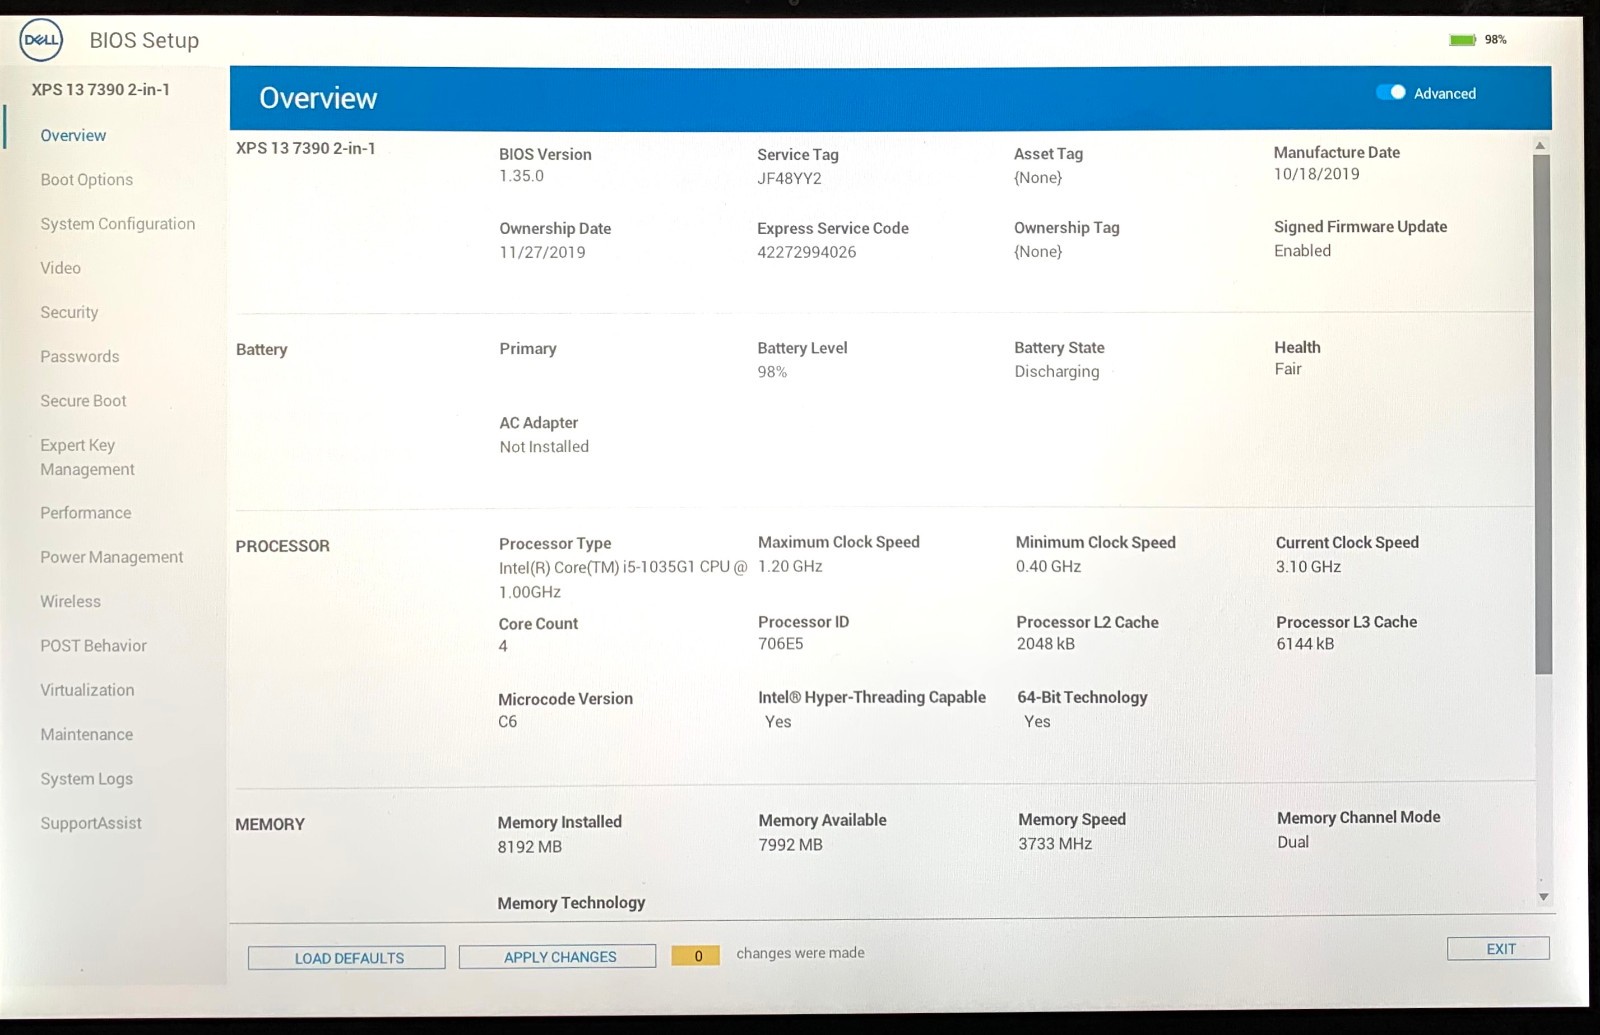Image resolution: width=1600 pixels, height=1035 pixels.
Task: Open Power Management section
Action: coord(111,557)
